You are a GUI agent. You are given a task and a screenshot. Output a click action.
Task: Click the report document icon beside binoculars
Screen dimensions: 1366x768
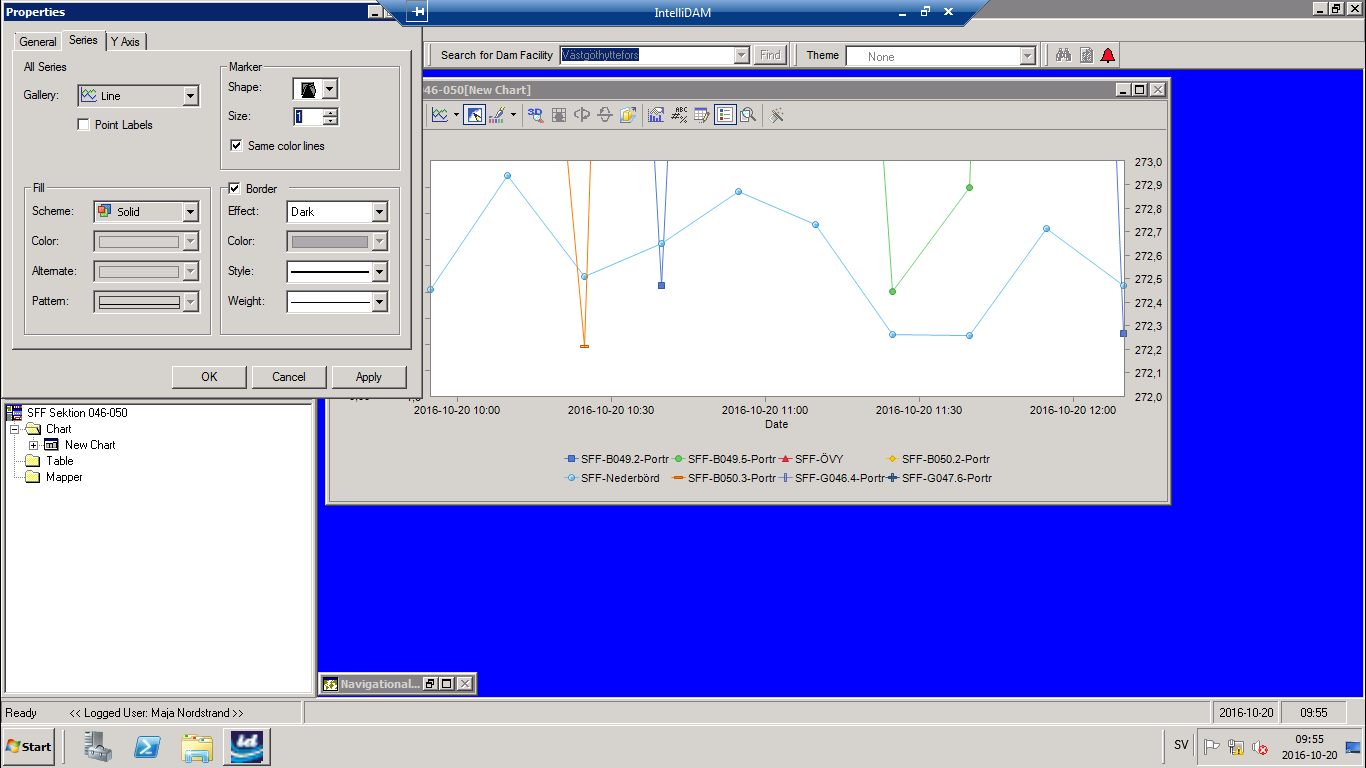(1086, 55)
